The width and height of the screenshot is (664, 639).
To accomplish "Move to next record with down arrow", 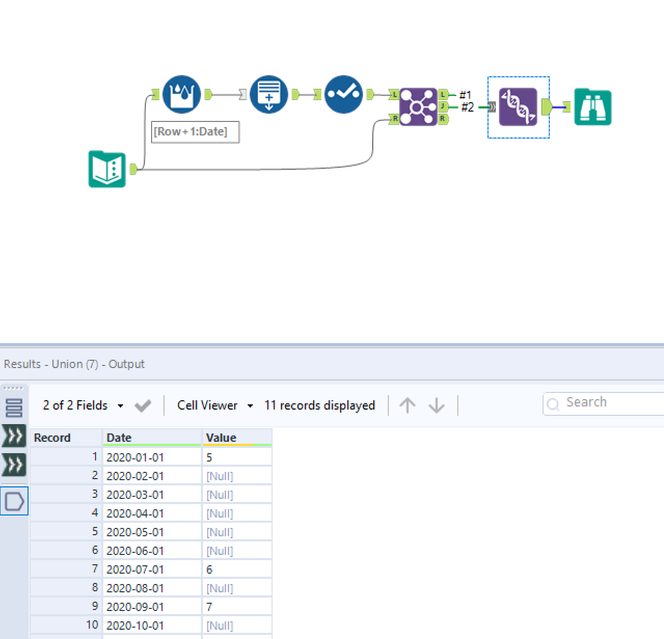I will [x=437, y=405].
